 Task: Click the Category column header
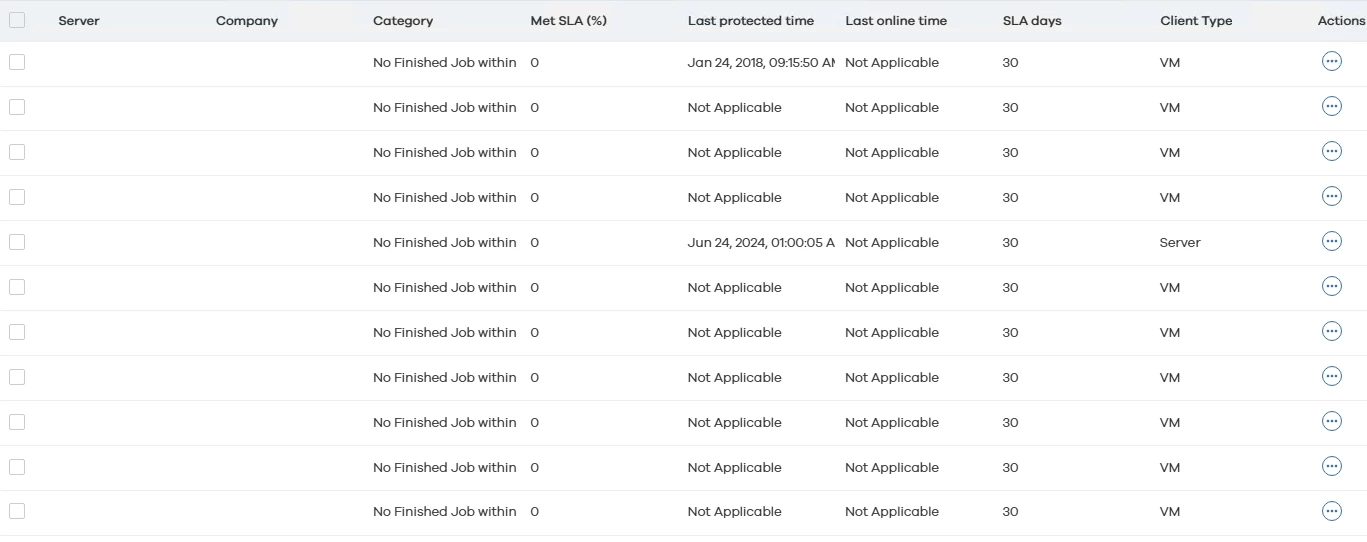[403, 21]
